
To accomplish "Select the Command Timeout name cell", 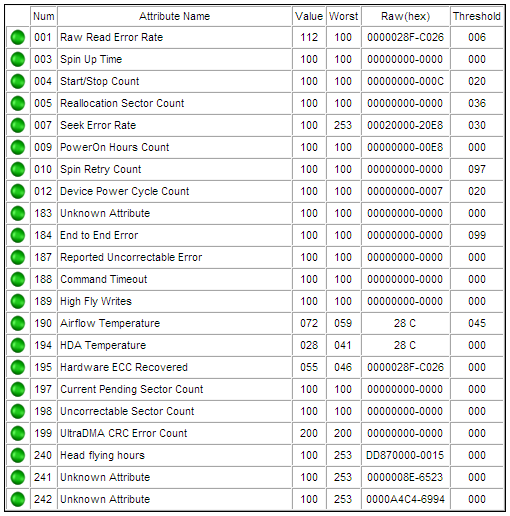I will click(x=174, y=279).
